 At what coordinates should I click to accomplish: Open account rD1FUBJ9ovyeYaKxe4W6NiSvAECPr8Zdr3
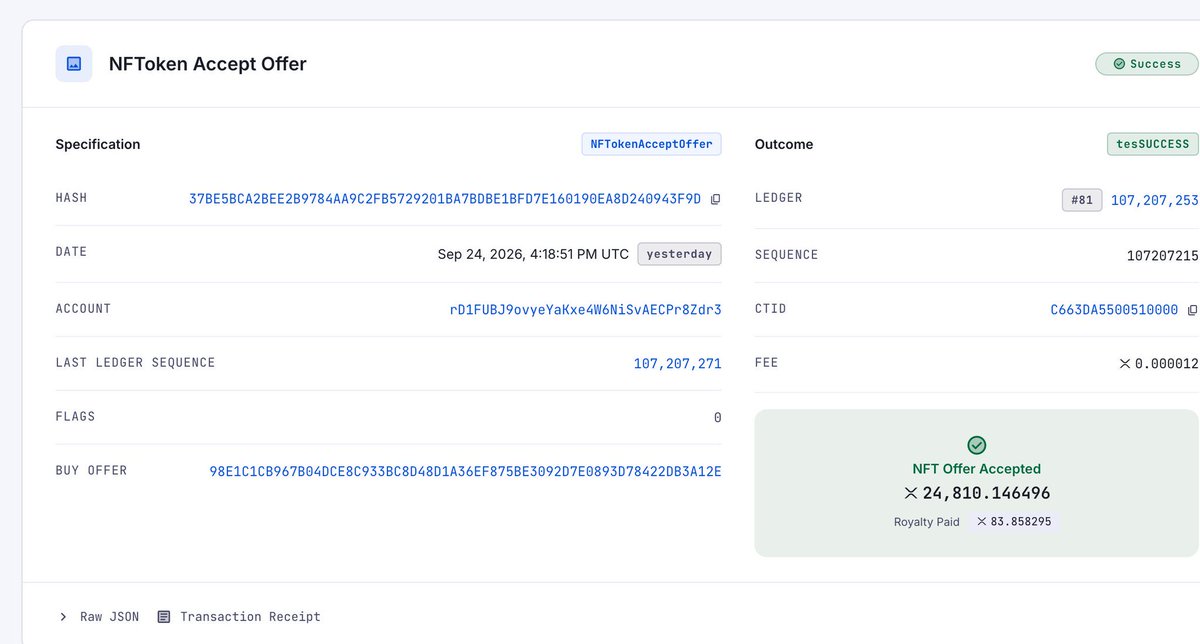coord(586,310)
